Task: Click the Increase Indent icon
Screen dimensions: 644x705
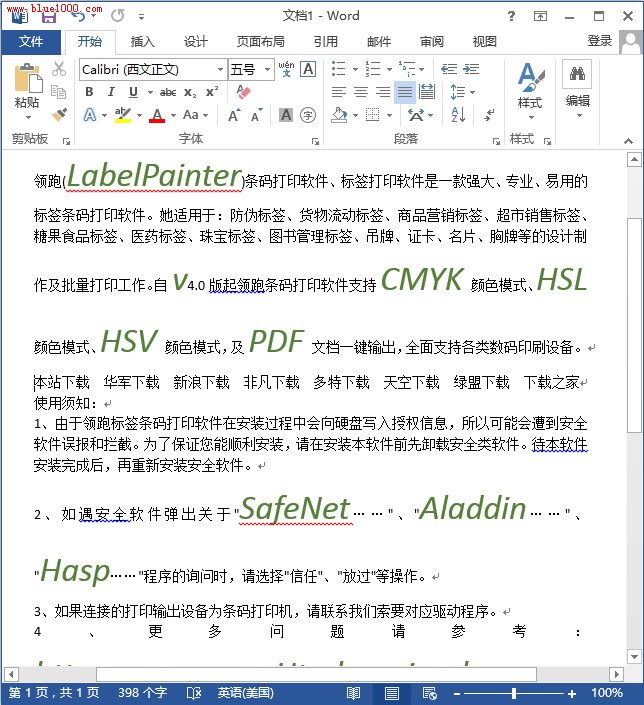Action: pyautogui.click(x=471, y=69)
